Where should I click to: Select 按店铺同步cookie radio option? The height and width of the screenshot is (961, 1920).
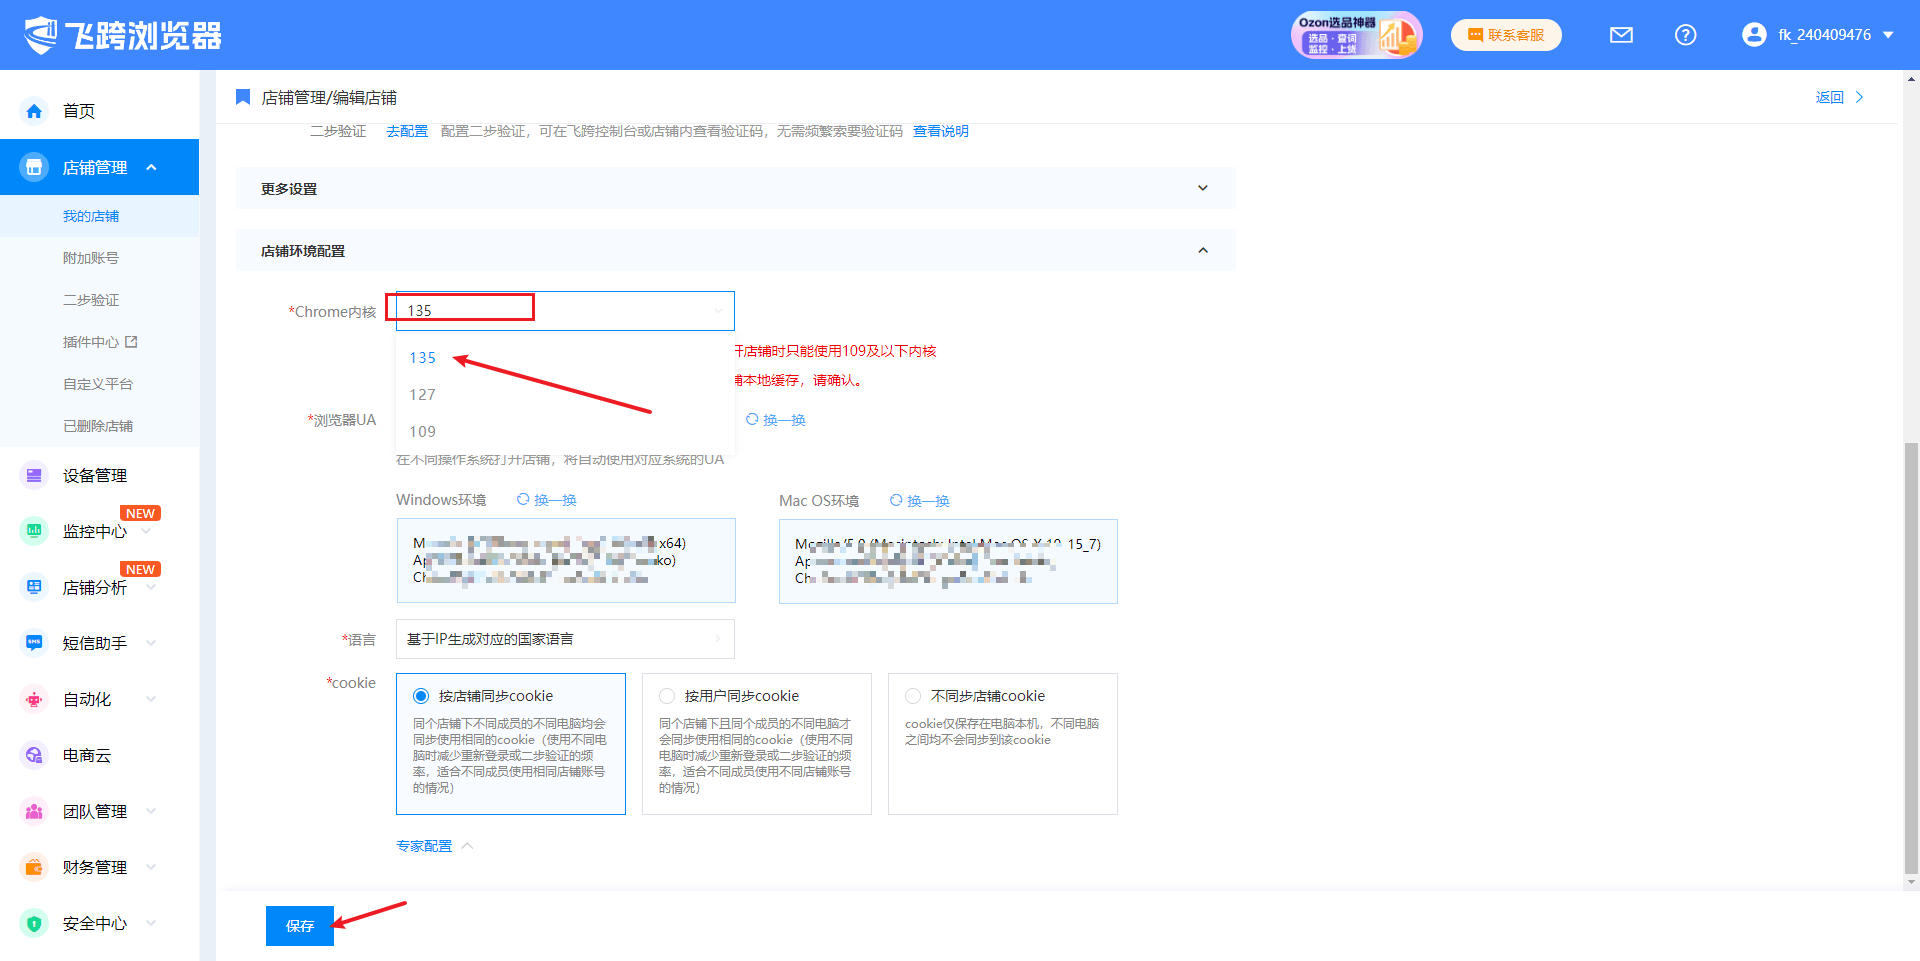[x=421, y=696]
